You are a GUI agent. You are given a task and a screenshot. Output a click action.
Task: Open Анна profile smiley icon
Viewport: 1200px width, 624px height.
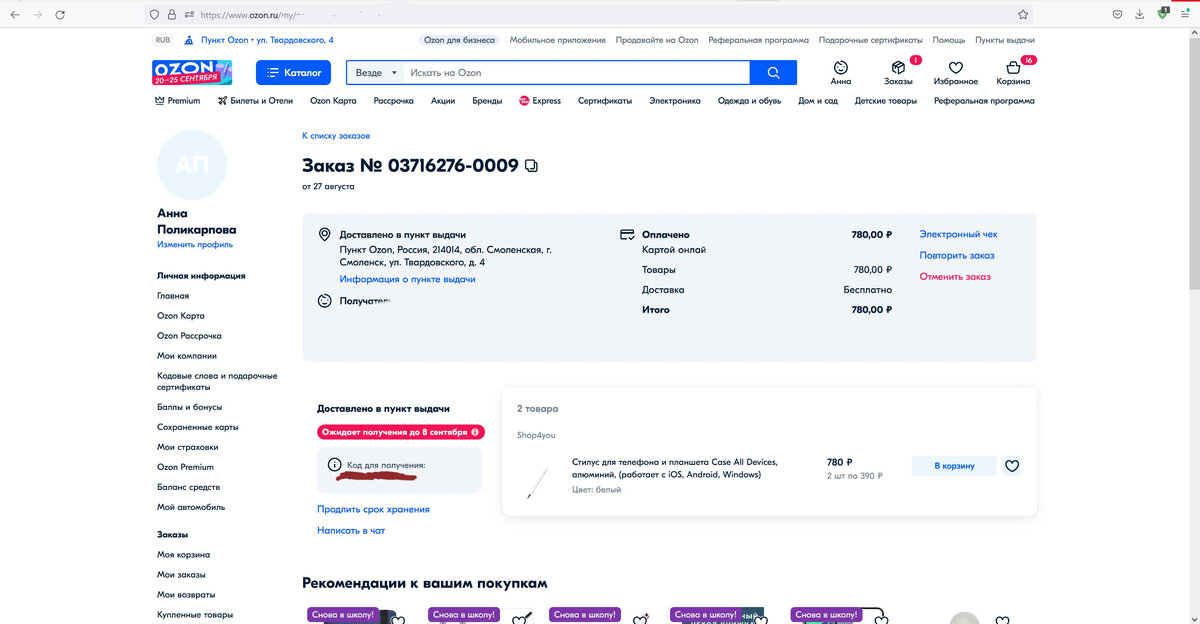click(x=841, y=67)
